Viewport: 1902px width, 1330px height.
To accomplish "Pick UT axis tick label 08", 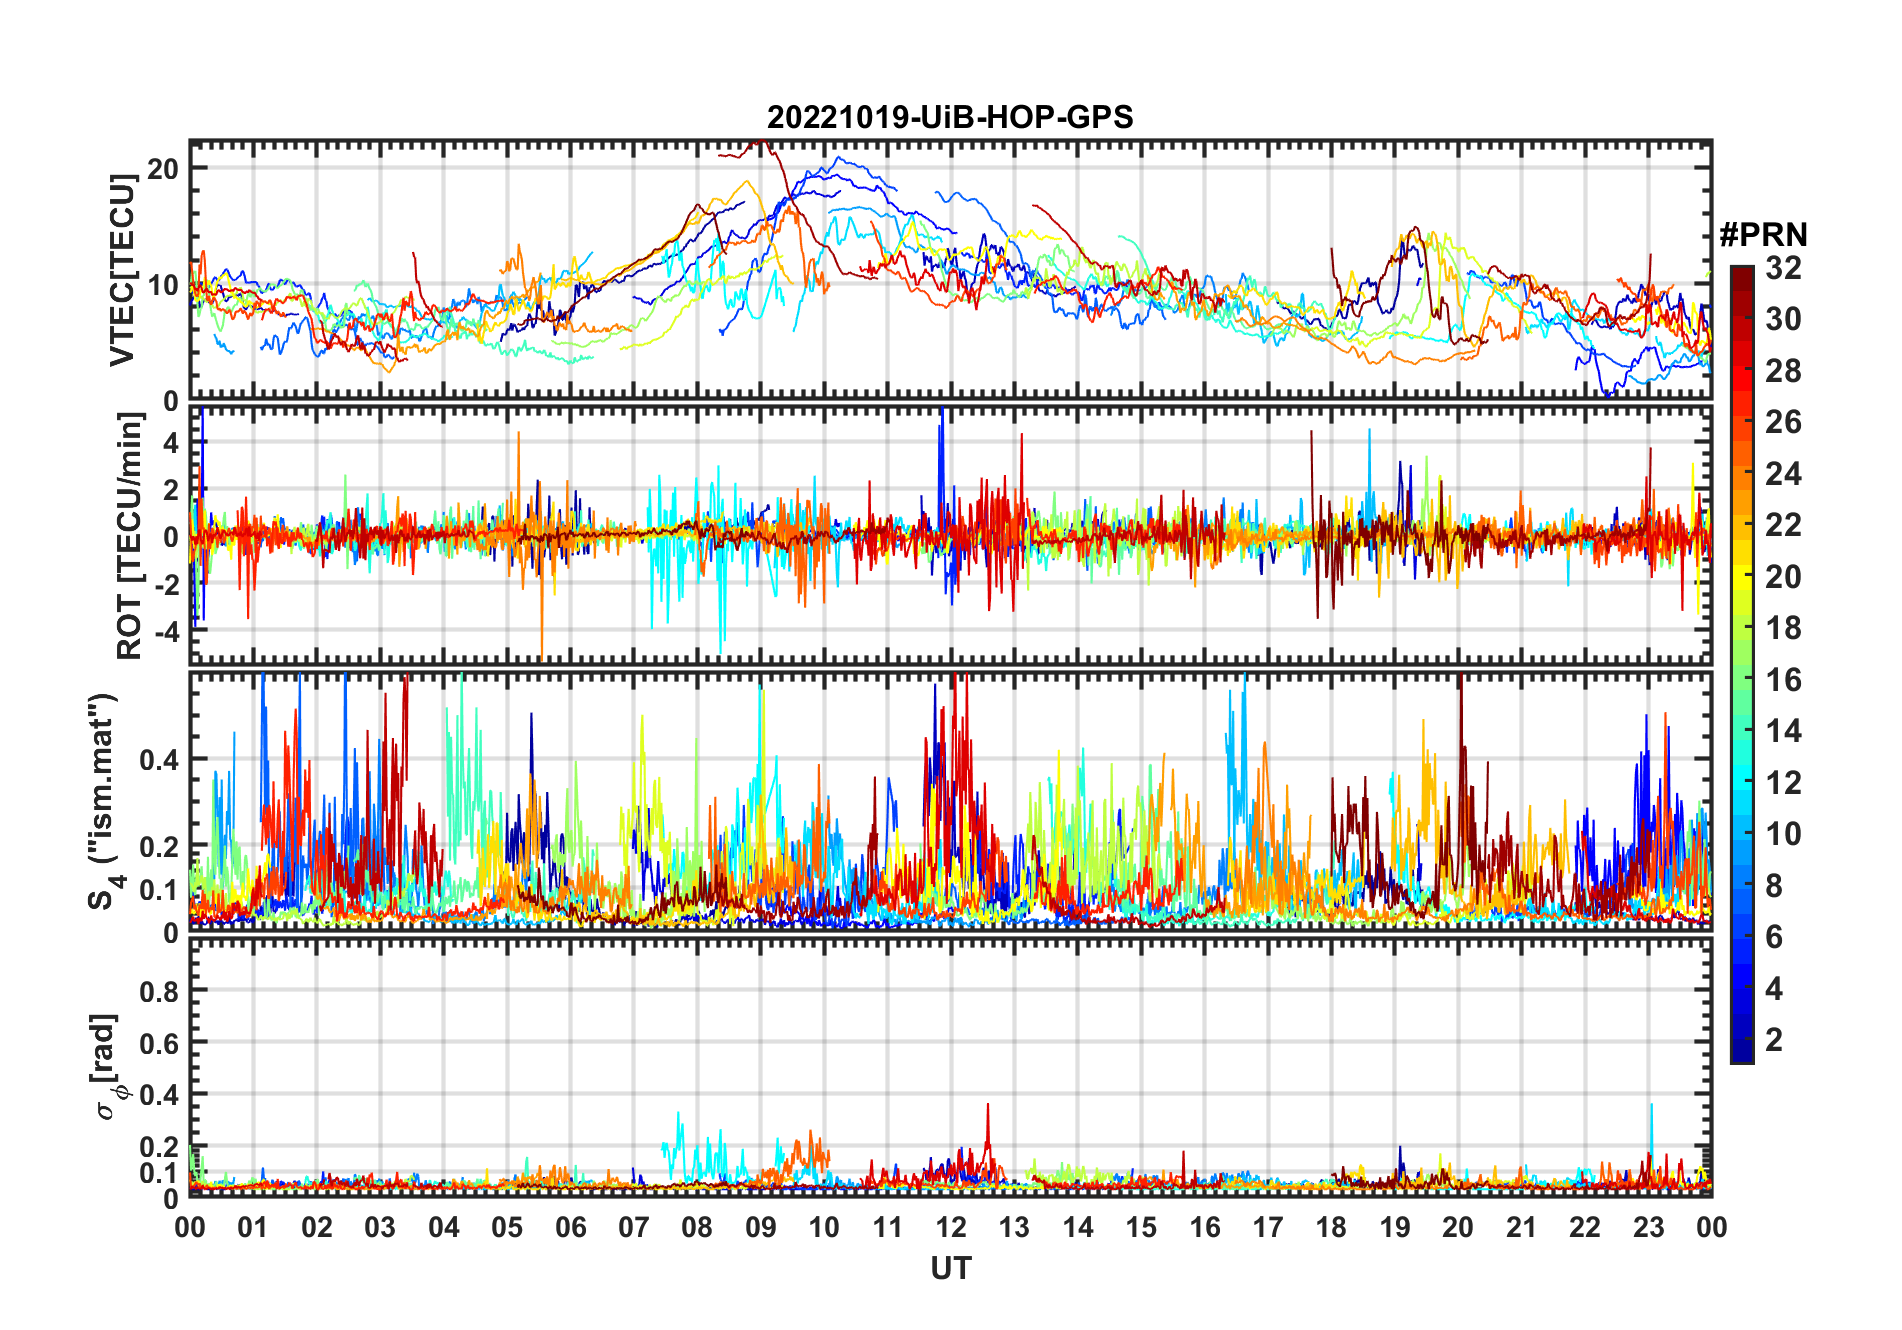I will pyautogui.click(x=697, y=1227).
